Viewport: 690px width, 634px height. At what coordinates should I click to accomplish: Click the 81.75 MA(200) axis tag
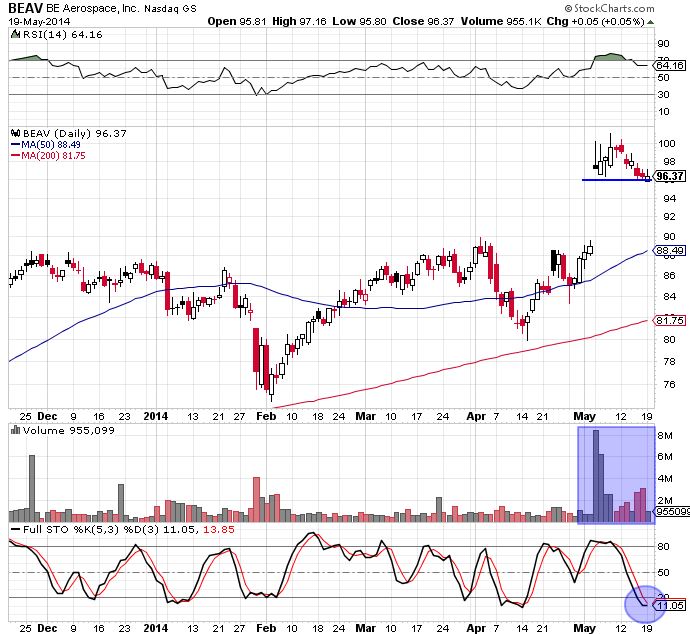(x=669, y=321)
